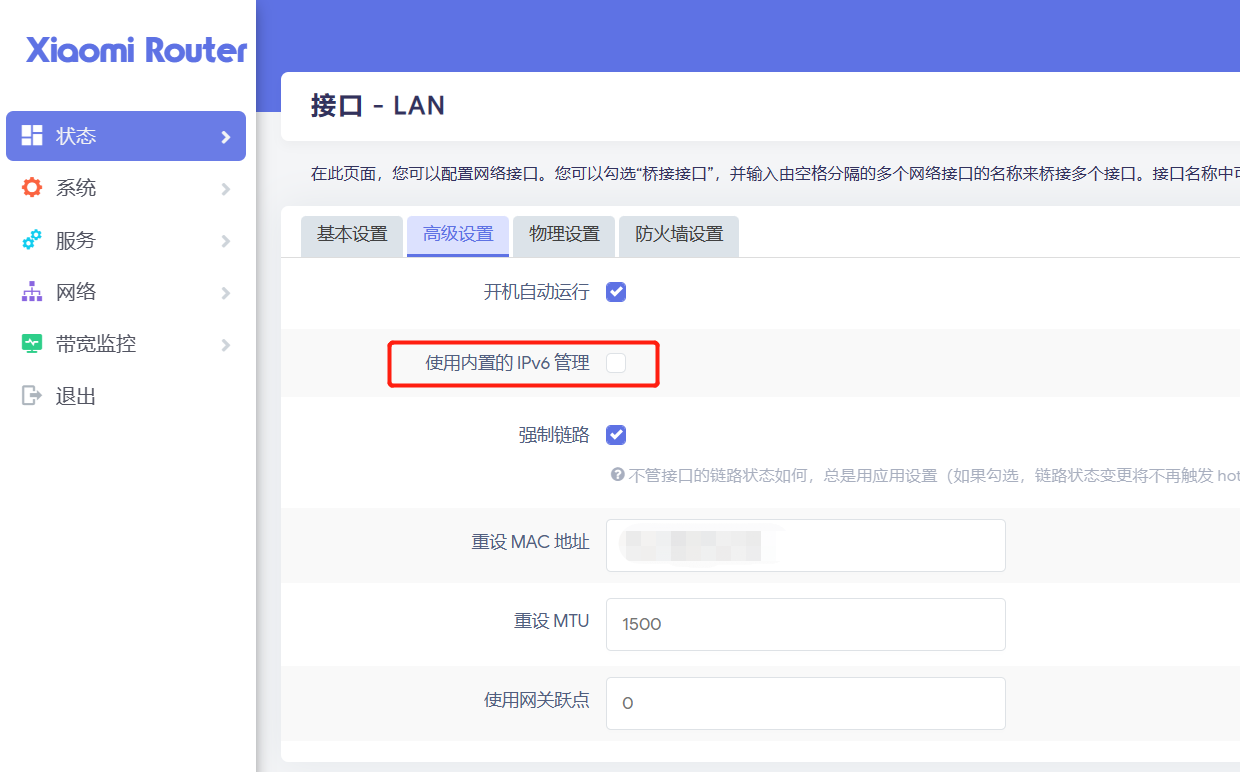The width and height of the screenshot is (1240, 772).
Task: Uncheck the 强制链路 checkbox
Action: coord(616,435)
